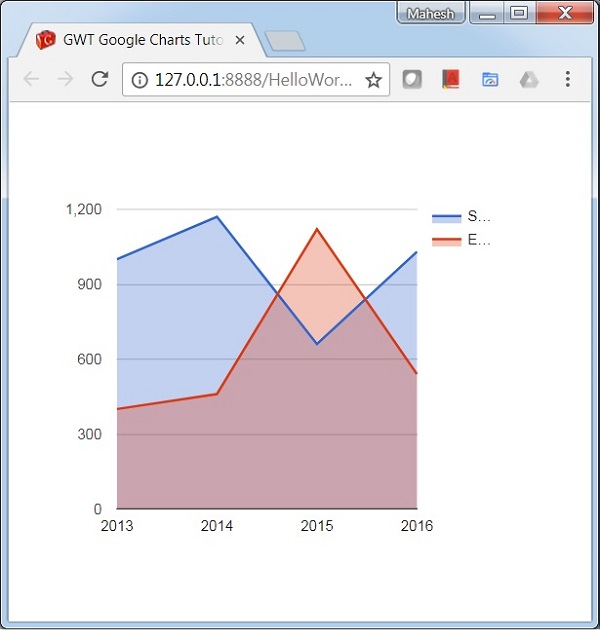
Task: Select the GWT Google Charts tab
Action: pos(140,41)
